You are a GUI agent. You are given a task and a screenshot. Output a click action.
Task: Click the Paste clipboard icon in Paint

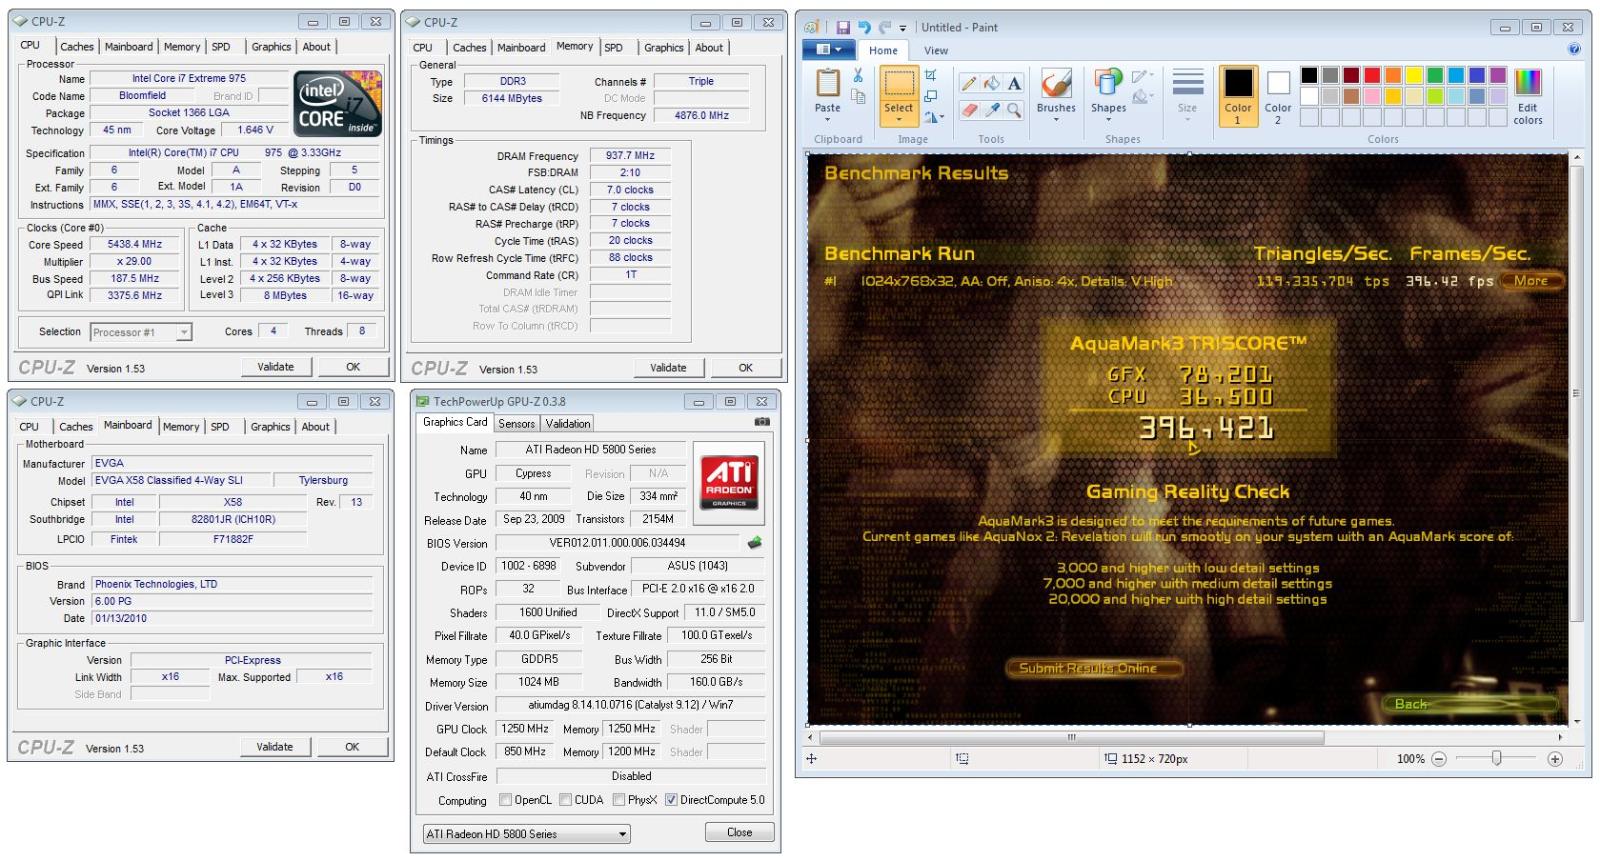coord(828,83)
